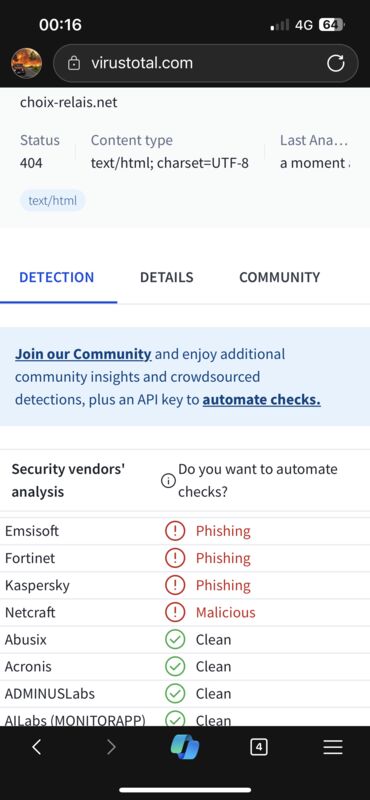
Task: Go back with the left arrow
Action: click(x=36, y=747)
